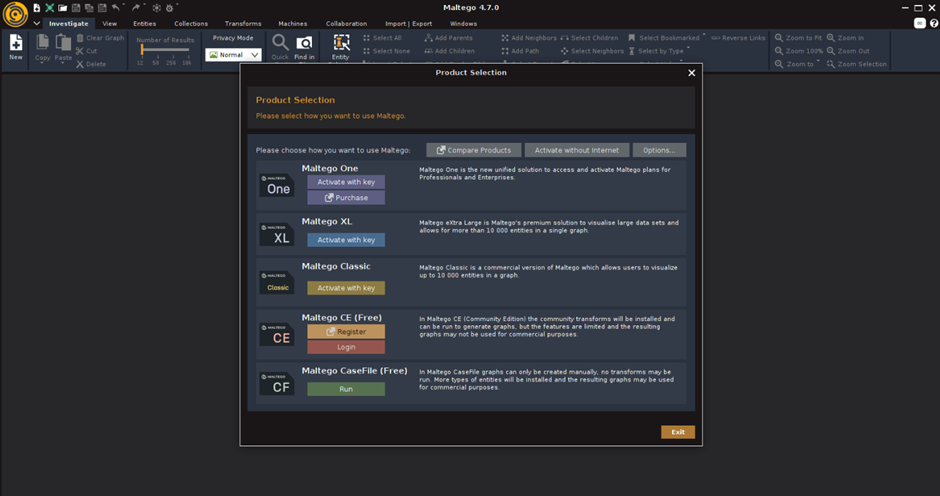Open the Privacy Mode Normal dropdown
This screenshot has height=496, width=940.
(233, 55)
